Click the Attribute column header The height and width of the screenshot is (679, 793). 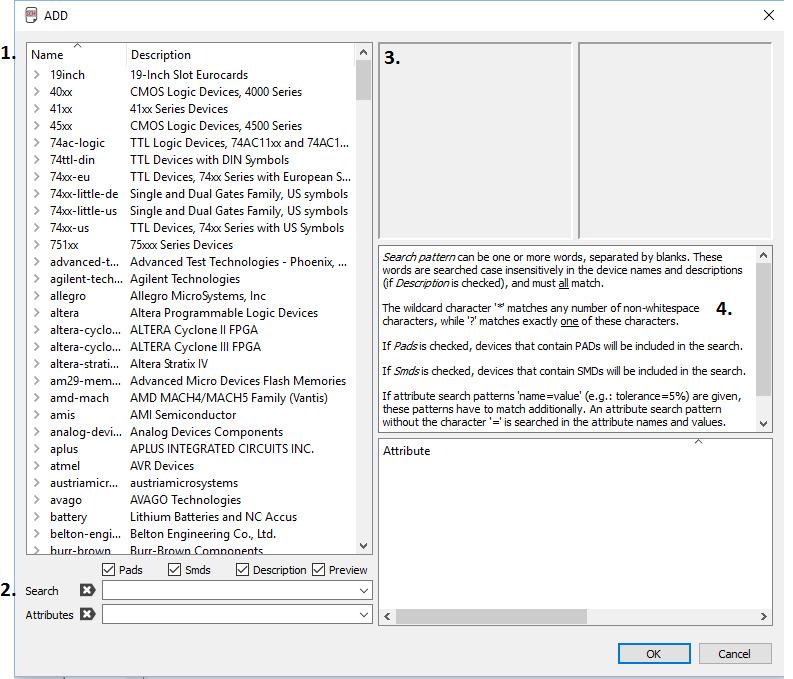(575, 450)
